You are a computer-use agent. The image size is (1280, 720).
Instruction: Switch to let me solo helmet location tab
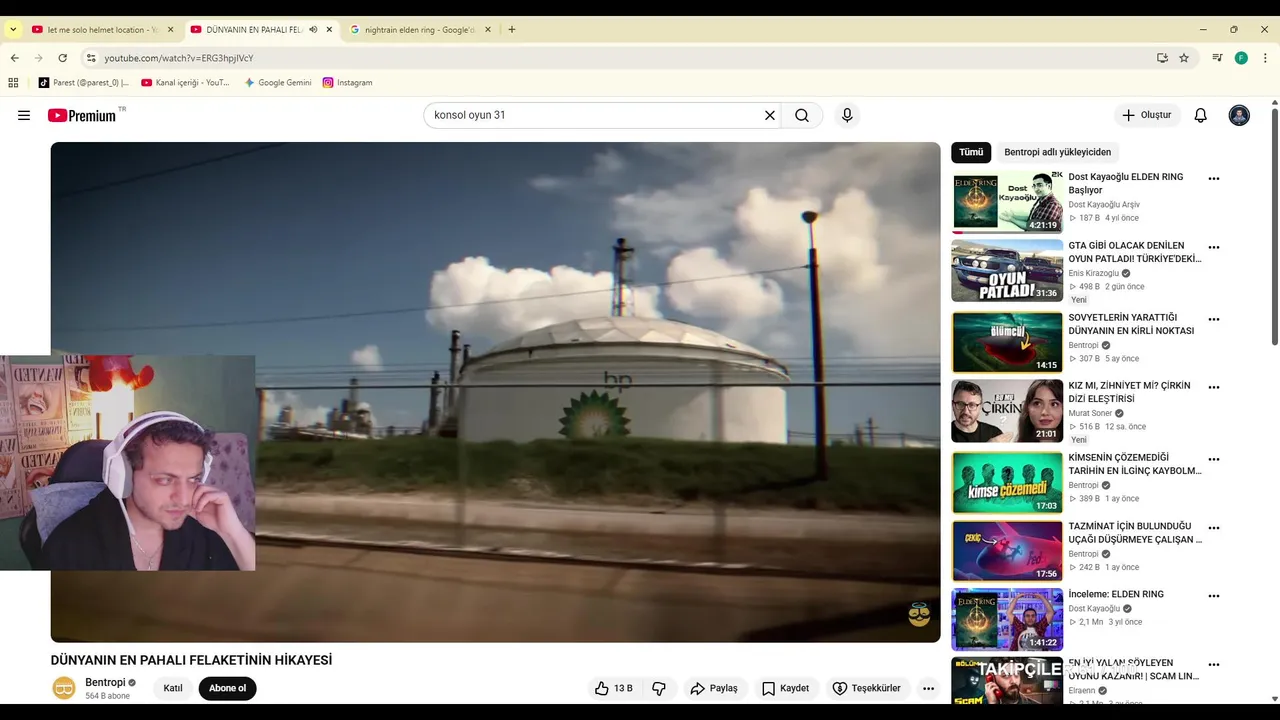click(102, 30)
